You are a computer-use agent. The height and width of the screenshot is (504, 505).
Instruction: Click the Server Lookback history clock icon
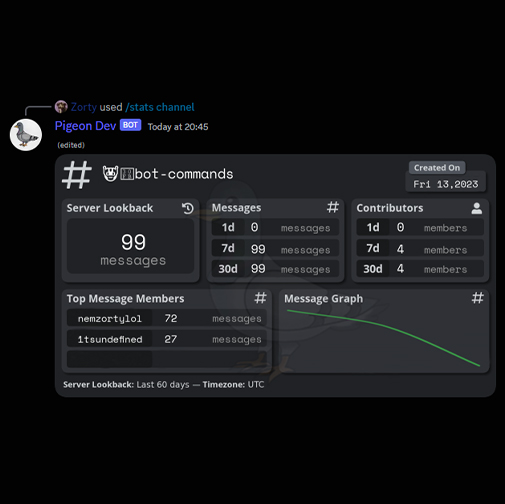pos(188,208)
